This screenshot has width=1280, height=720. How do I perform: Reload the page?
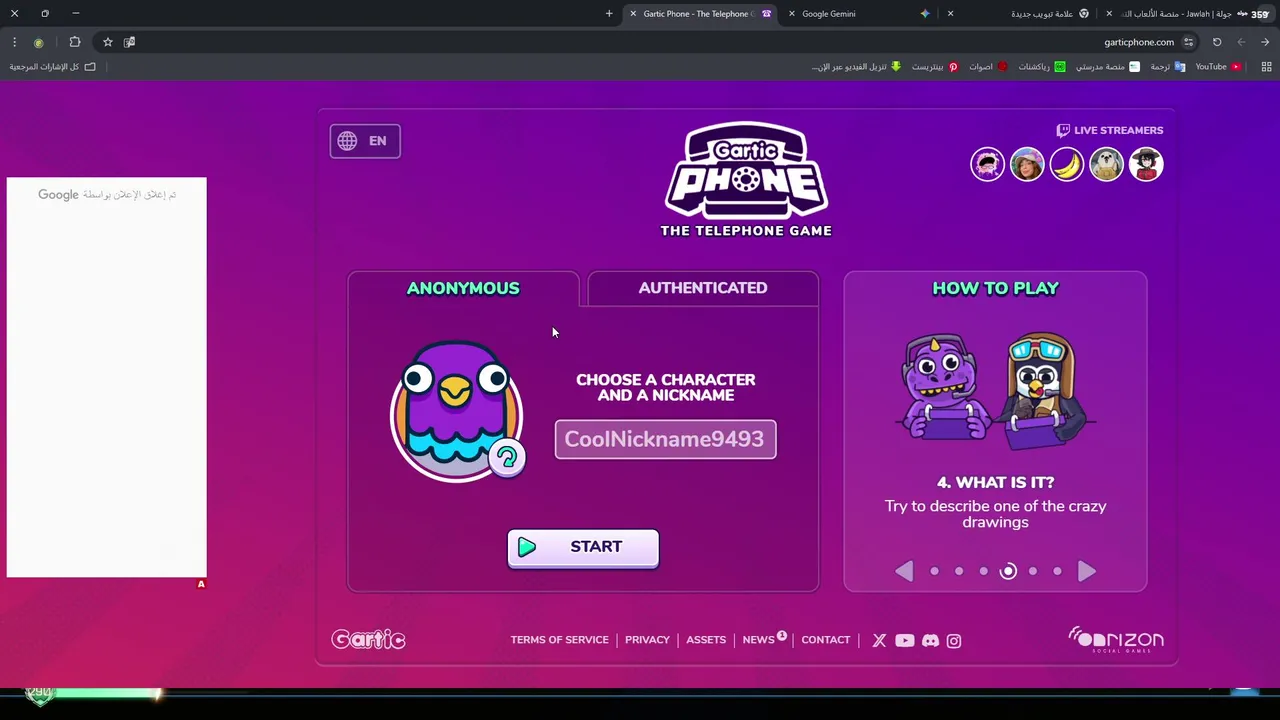[1217, 42]
